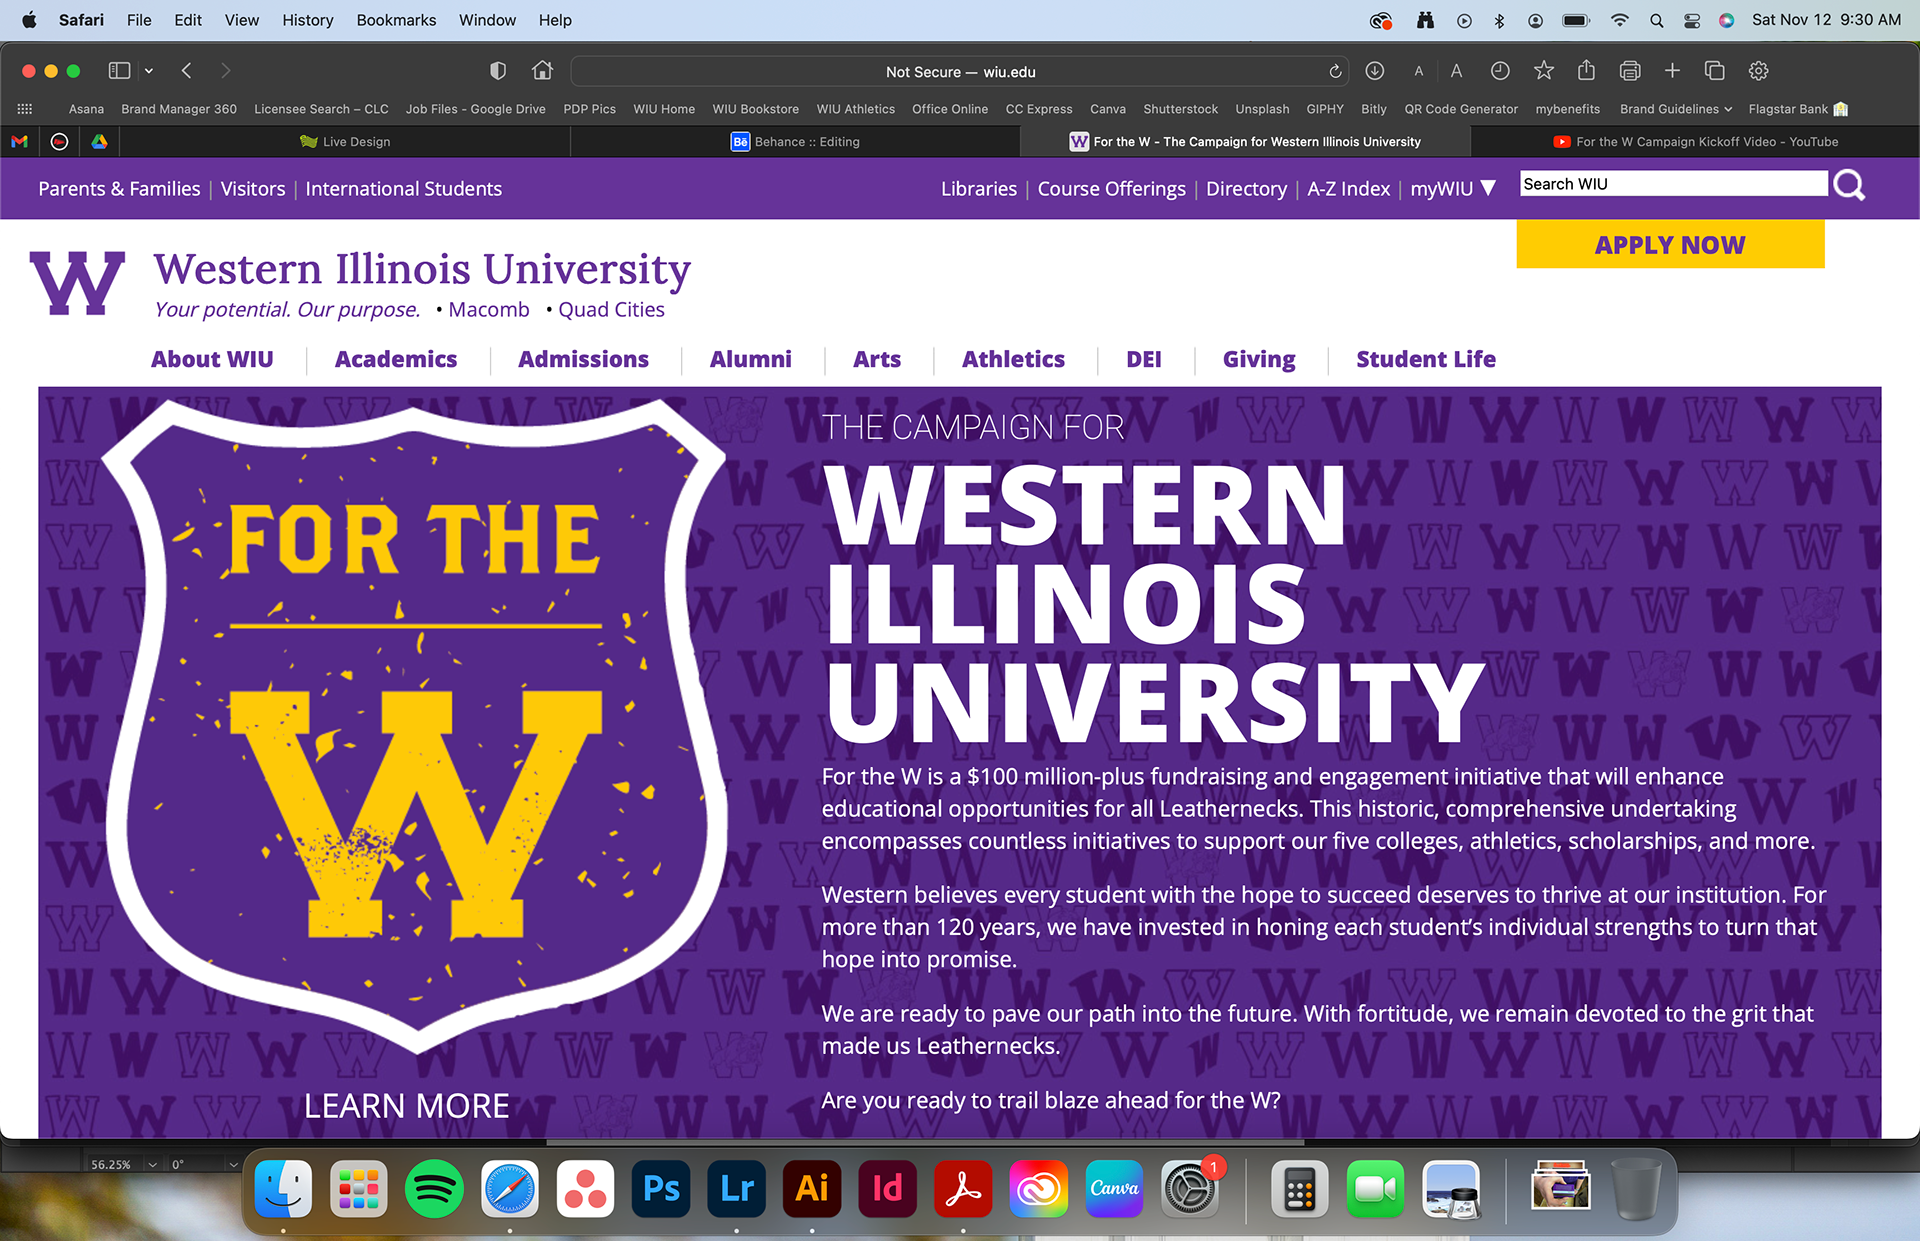Open the Asana bookmark
This screenshot has width=1920, height=1241.
86,109
